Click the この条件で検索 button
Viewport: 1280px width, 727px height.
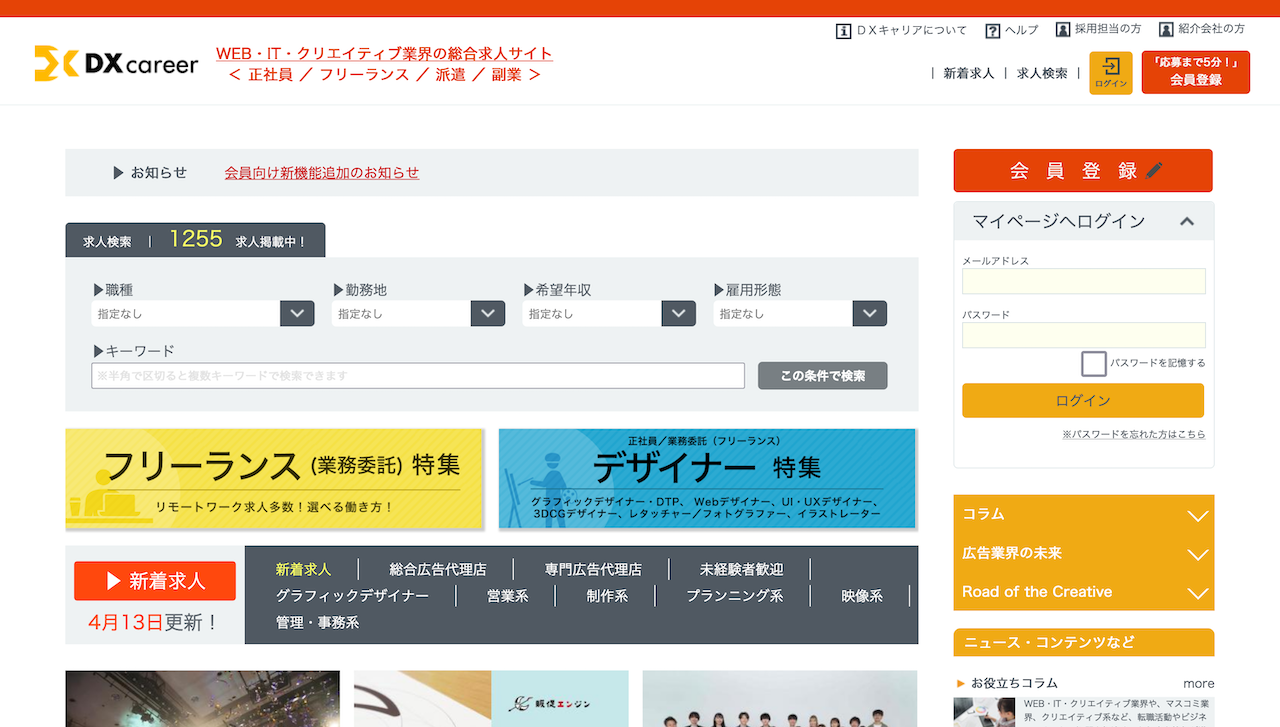coord(822,376)
